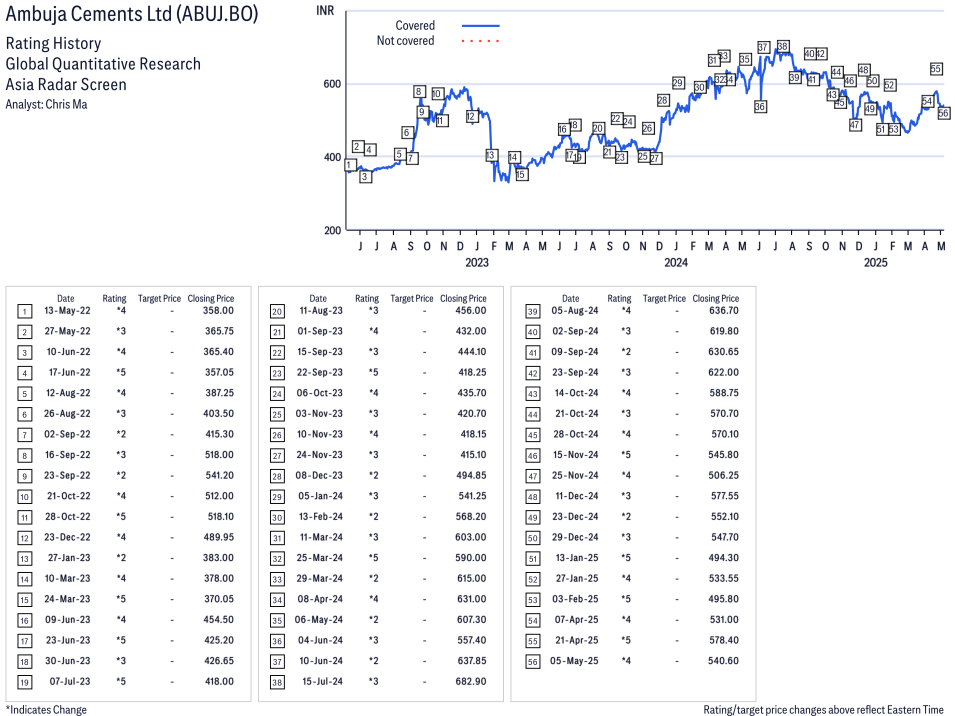Click closing price 682.90
Screen dimensions: 955x716
pos(471,681)
